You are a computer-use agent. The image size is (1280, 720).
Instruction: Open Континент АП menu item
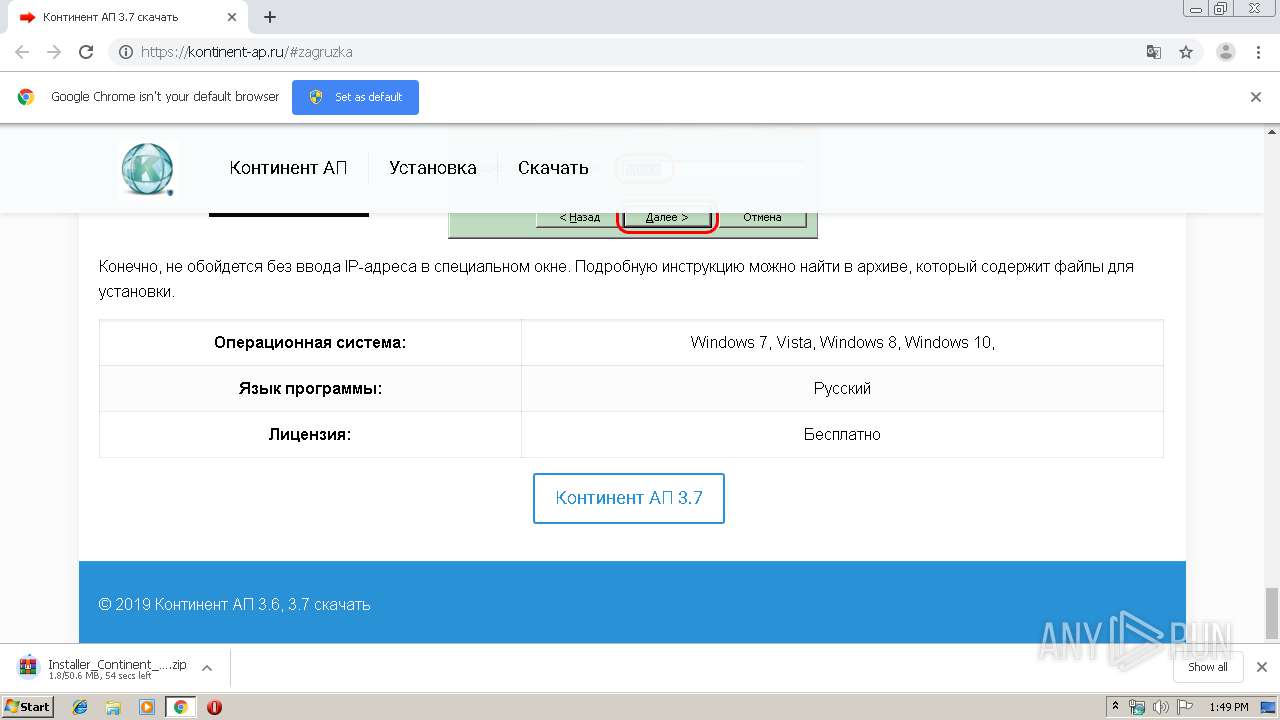pos(288,168)
